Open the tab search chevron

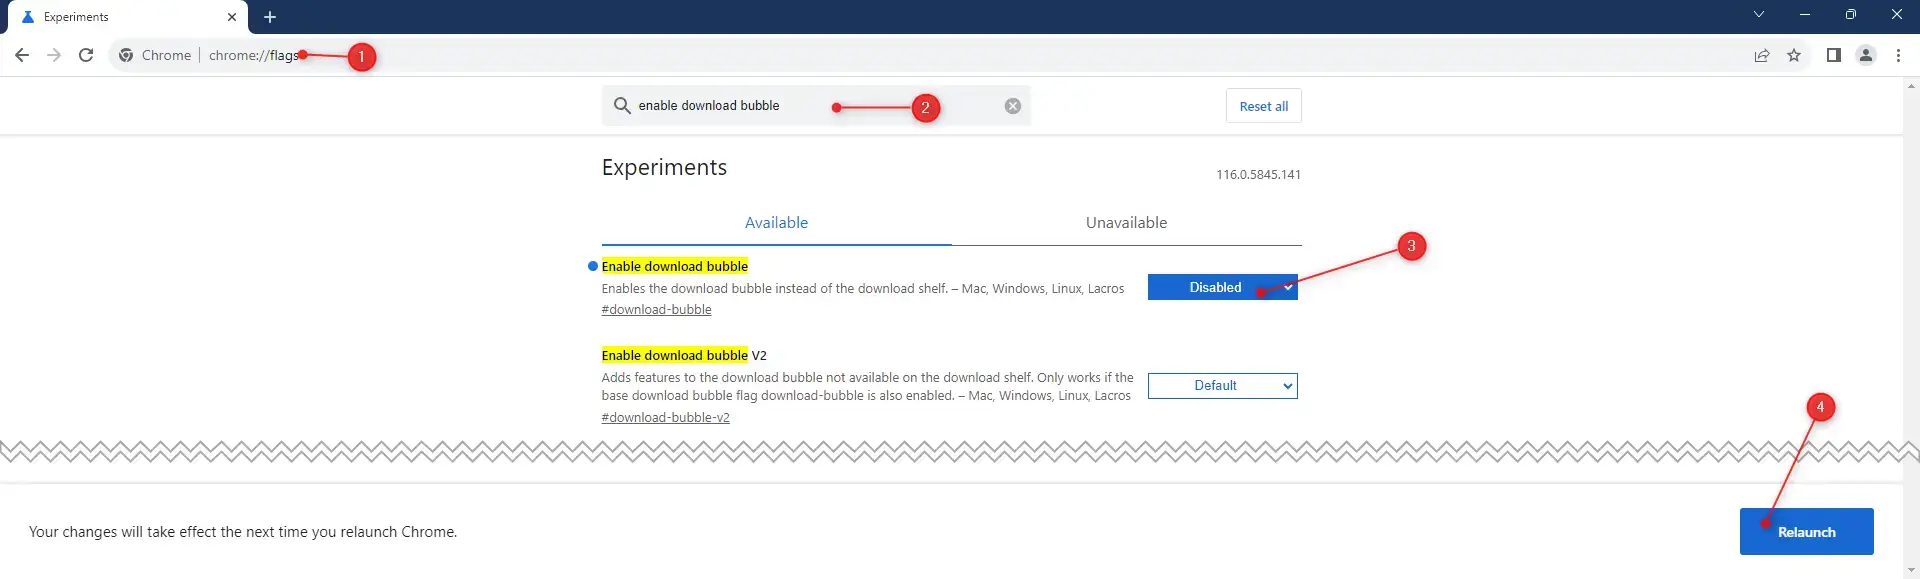[x=1759, y=14]
